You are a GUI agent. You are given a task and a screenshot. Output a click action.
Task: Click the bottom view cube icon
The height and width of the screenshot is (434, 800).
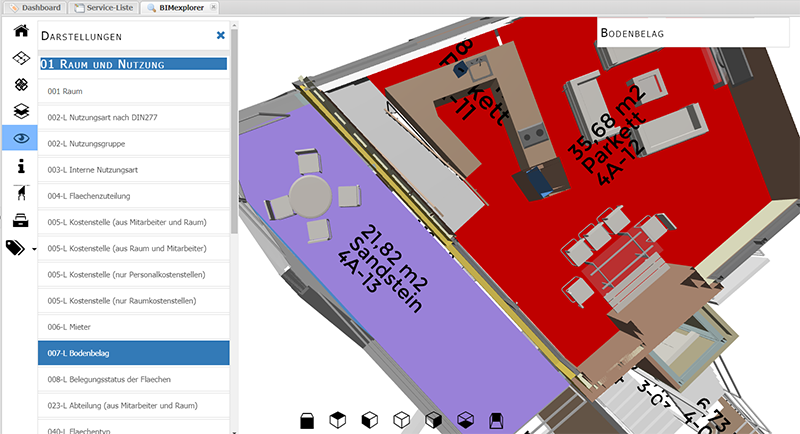pos(465,420)
